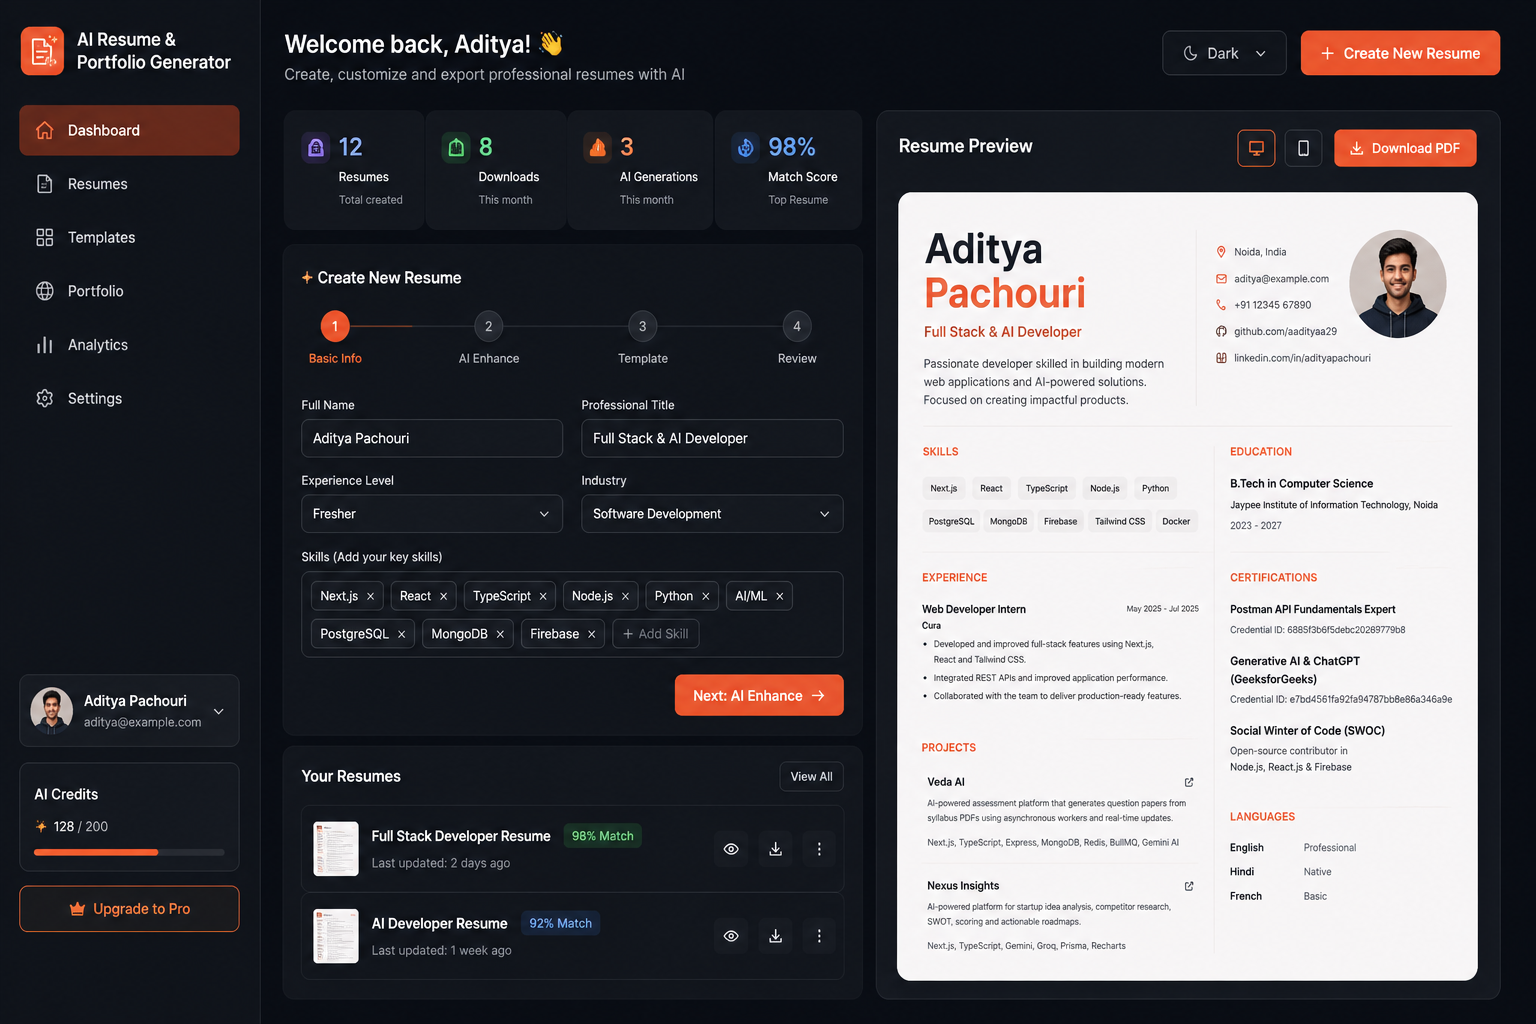Navigate to Analytics
1536x1024 pixels.
pyautogui.click(x=129, y=345)
